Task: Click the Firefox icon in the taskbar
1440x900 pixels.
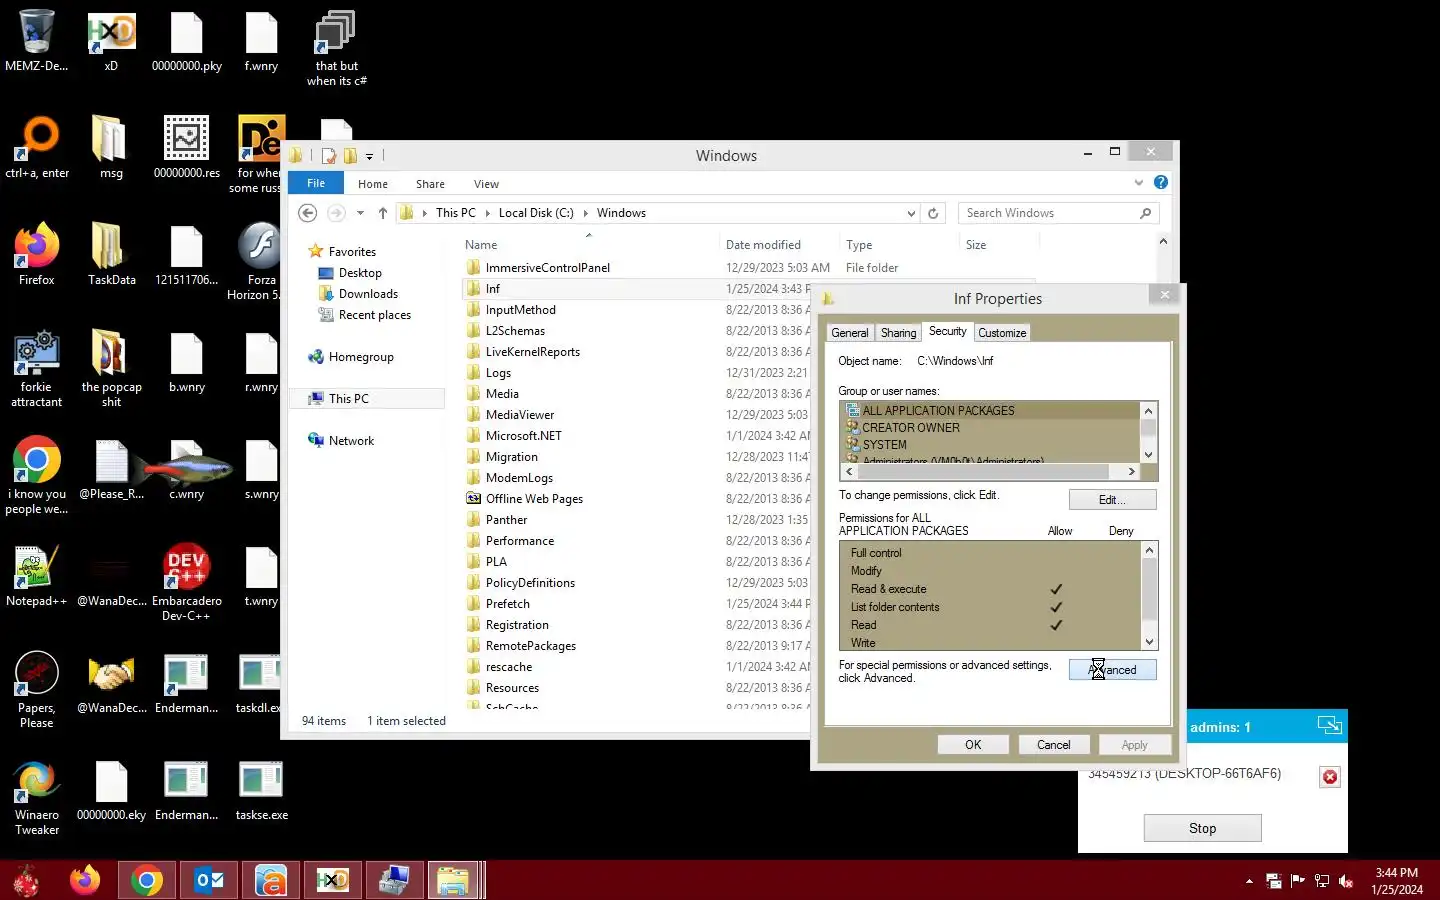Action: coord(85,880)
